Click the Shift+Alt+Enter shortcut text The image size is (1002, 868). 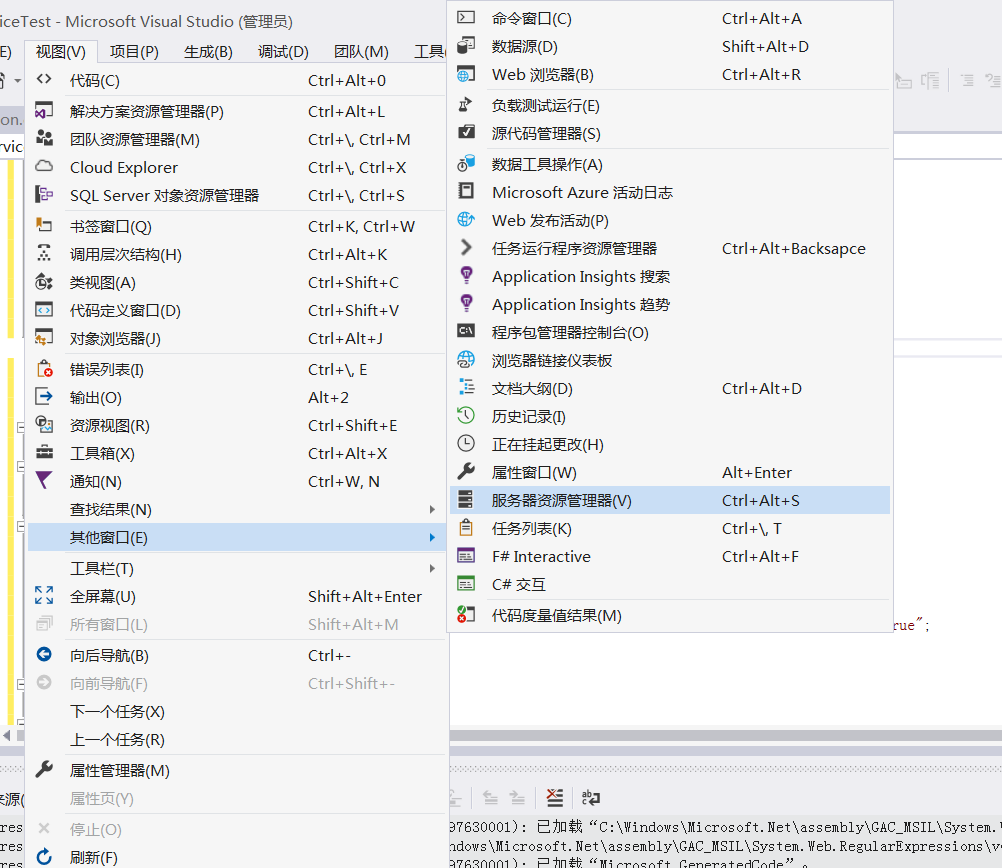365,596
